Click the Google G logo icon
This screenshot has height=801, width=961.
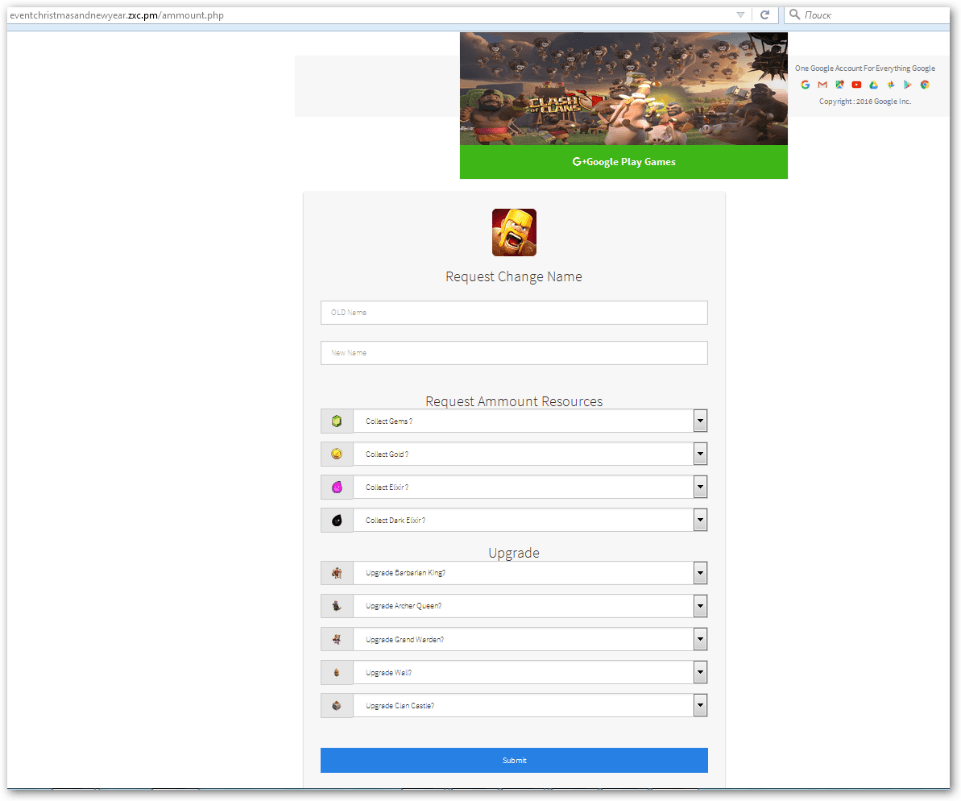tap(805, 85)
